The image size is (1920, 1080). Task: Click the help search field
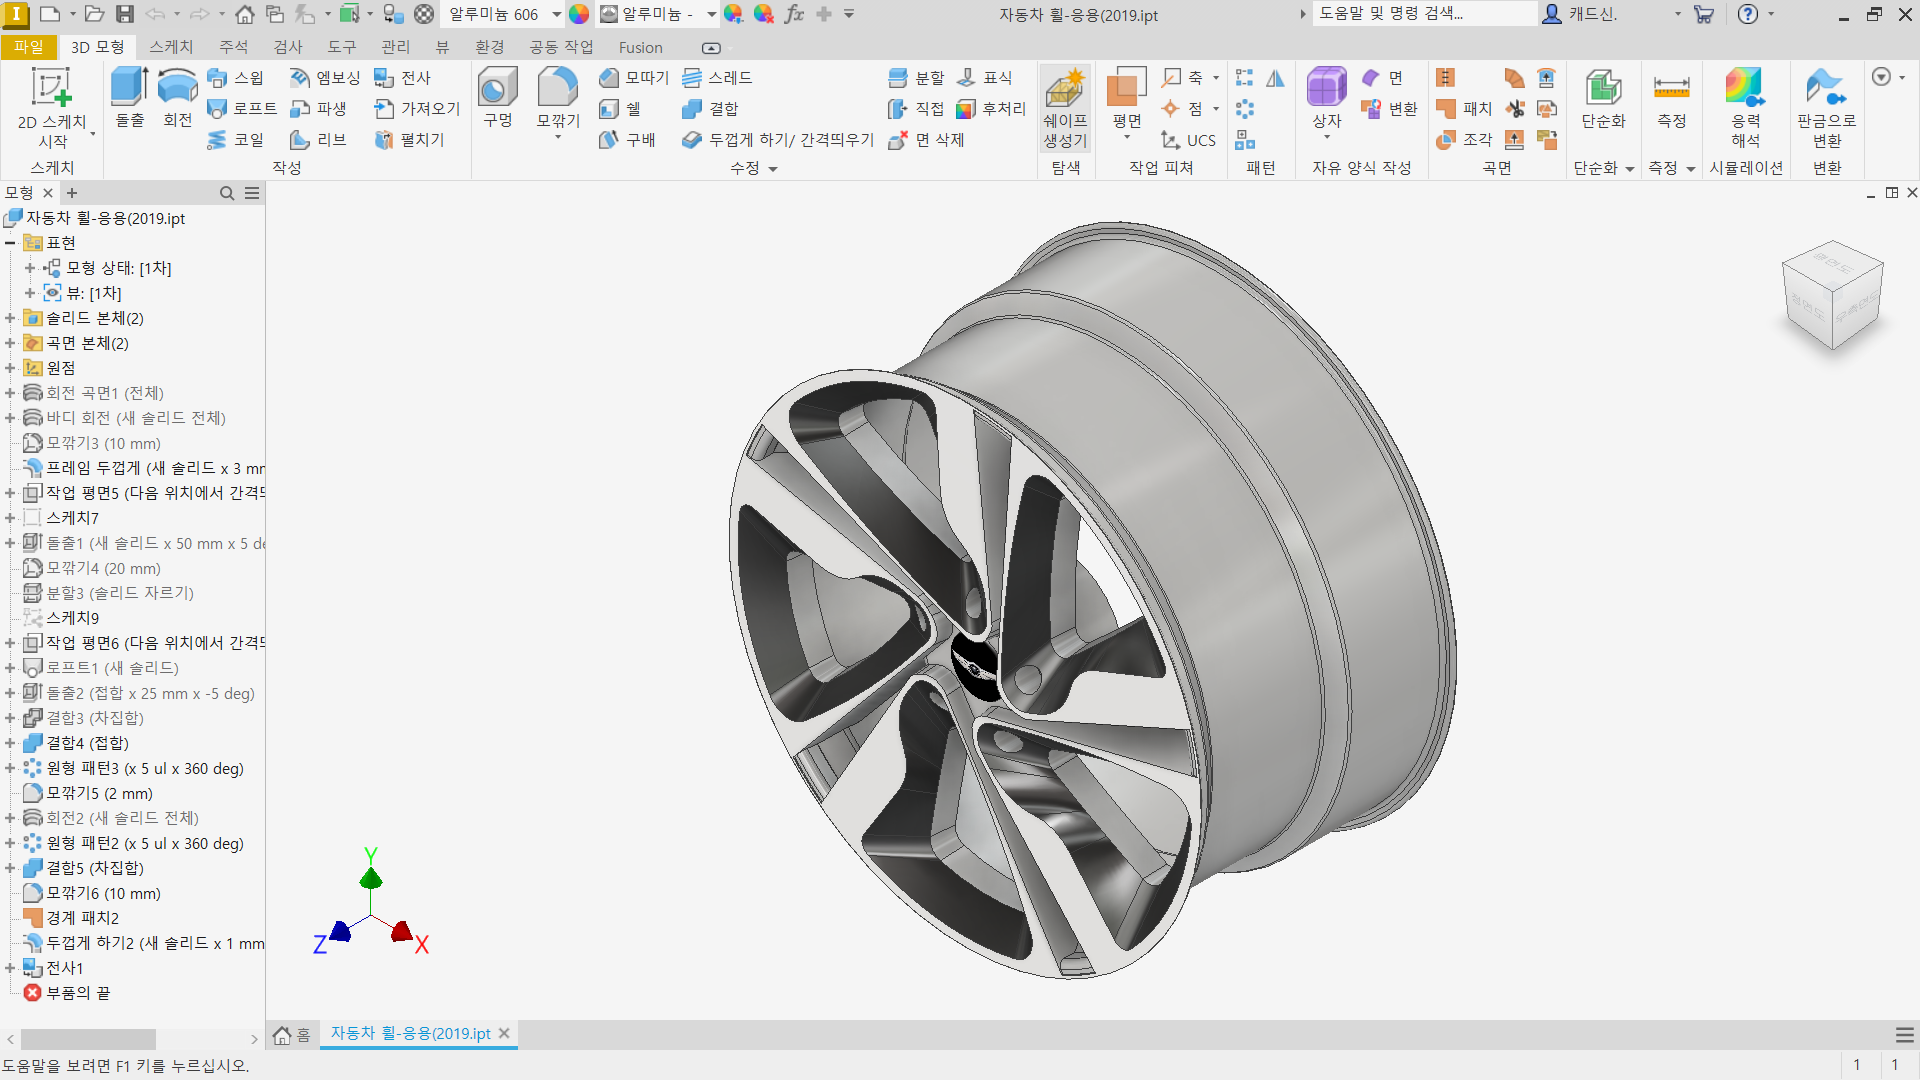coord(1425,14)
